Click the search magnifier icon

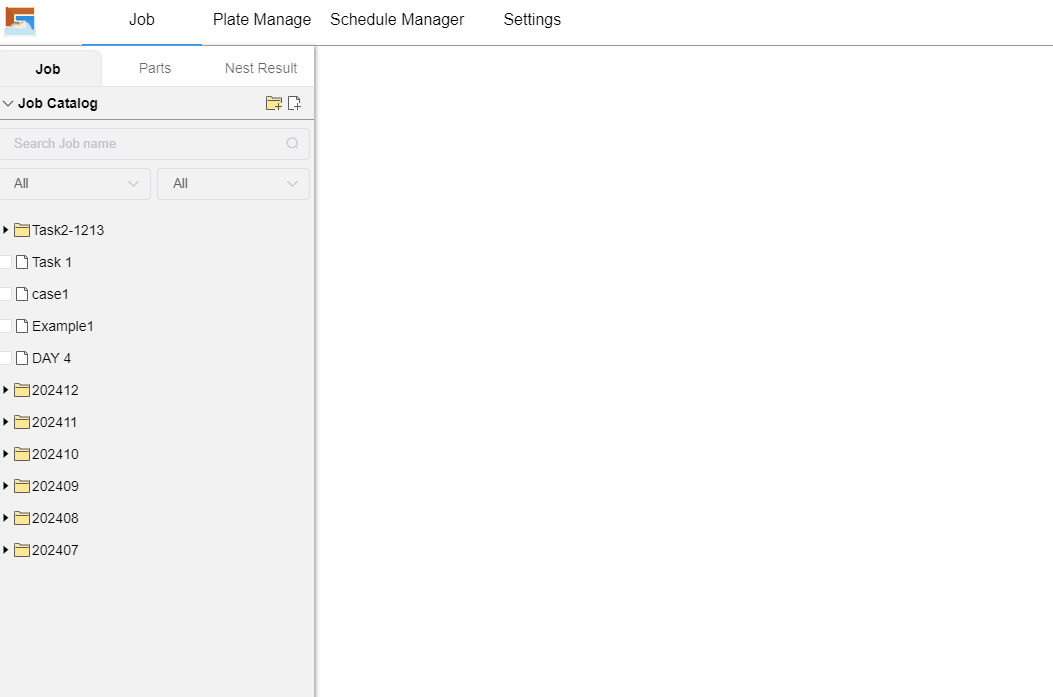[x=293, y=143]
